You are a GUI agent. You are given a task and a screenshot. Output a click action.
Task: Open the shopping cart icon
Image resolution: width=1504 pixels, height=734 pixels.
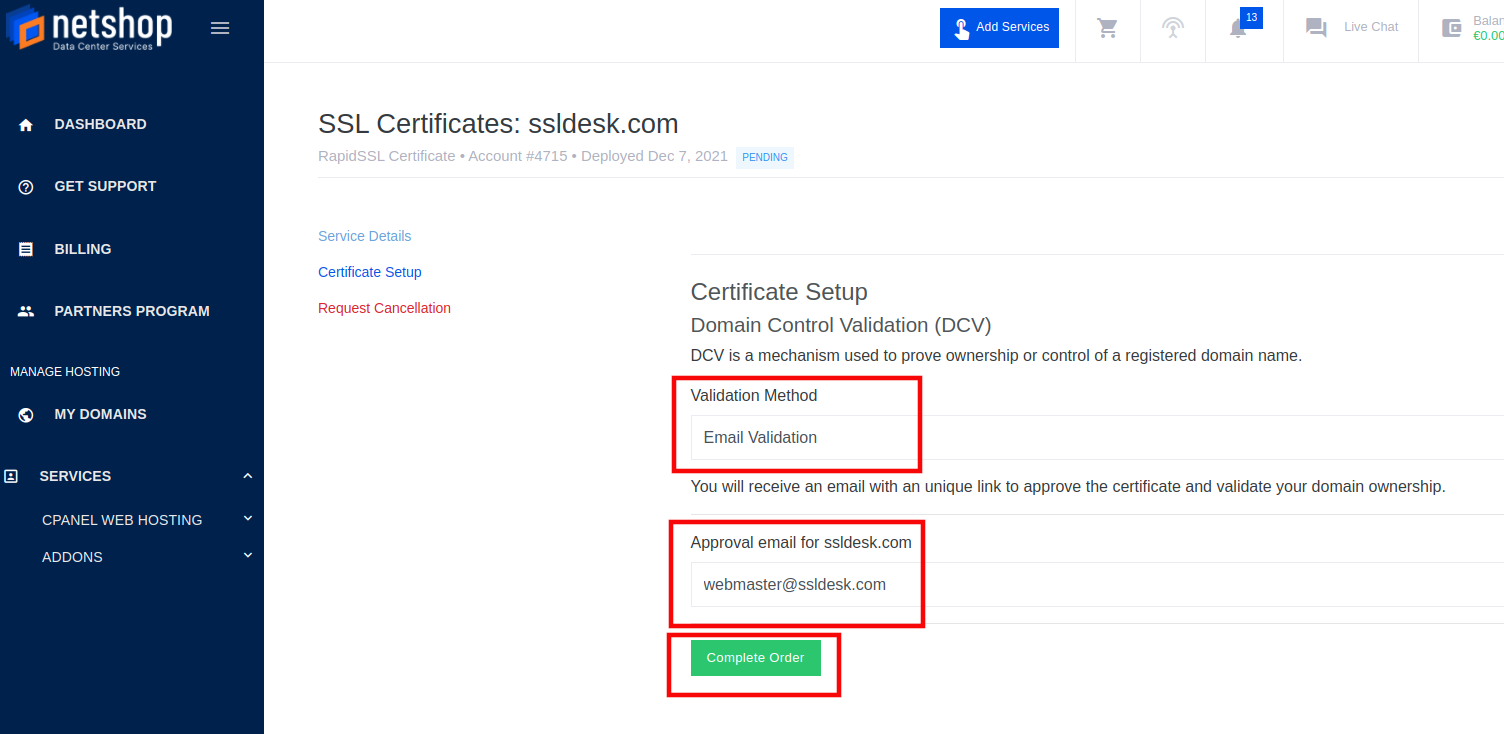tap(1108, 28)
